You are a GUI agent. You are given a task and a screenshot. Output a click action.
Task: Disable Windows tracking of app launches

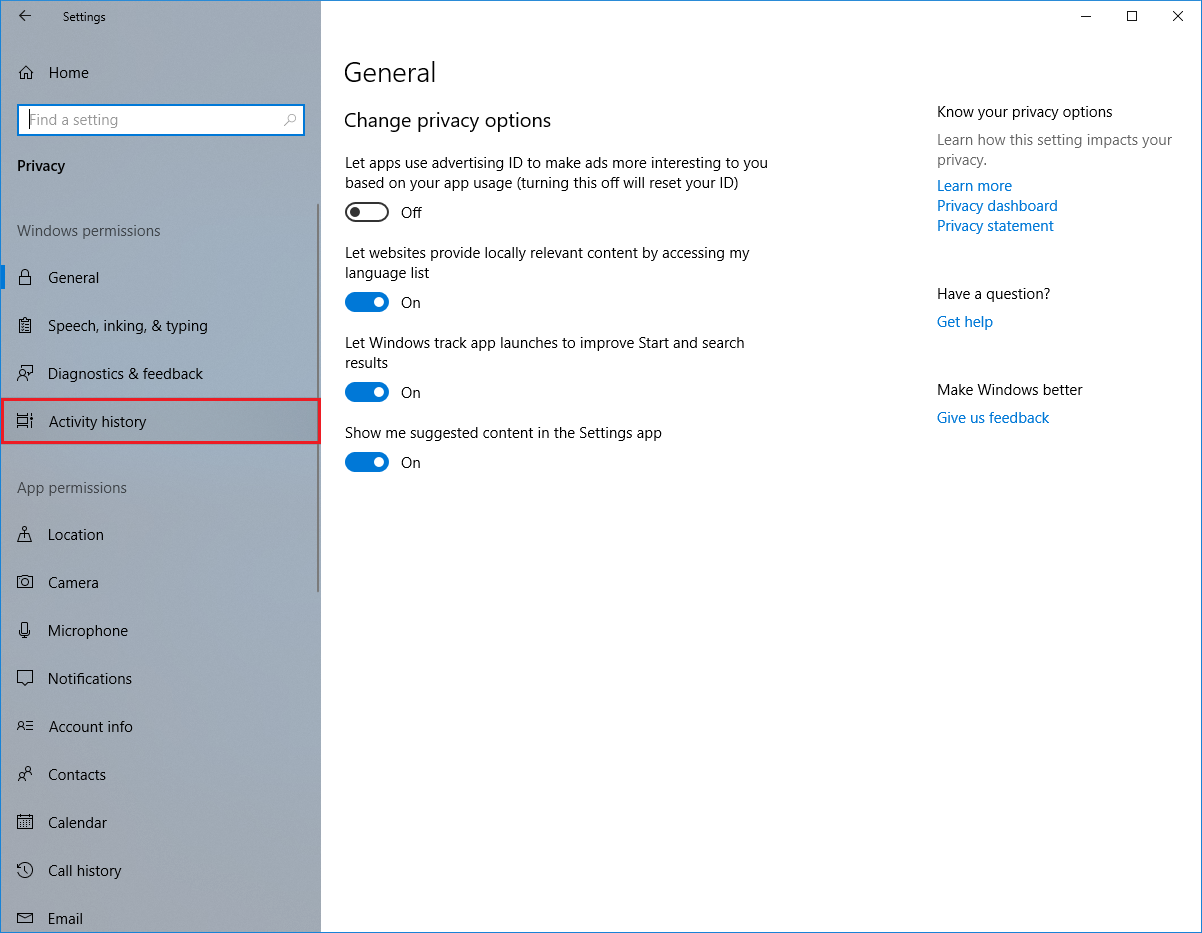click(367, 392)
